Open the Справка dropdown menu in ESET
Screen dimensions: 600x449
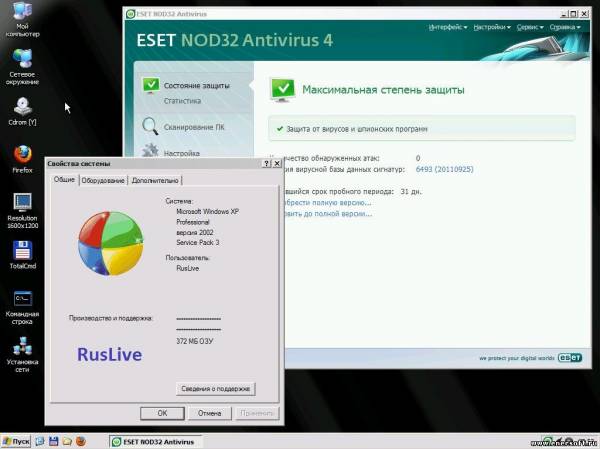pyautogui.click(x=565, y=27)
